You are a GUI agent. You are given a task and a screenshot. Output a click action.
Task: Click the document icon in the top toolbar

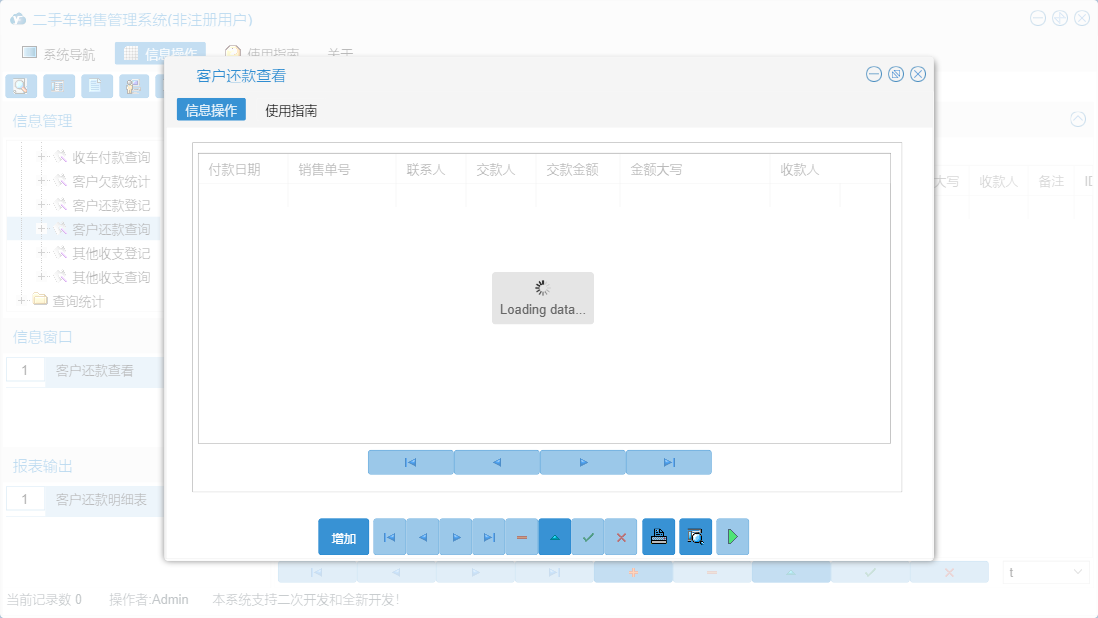96,86
